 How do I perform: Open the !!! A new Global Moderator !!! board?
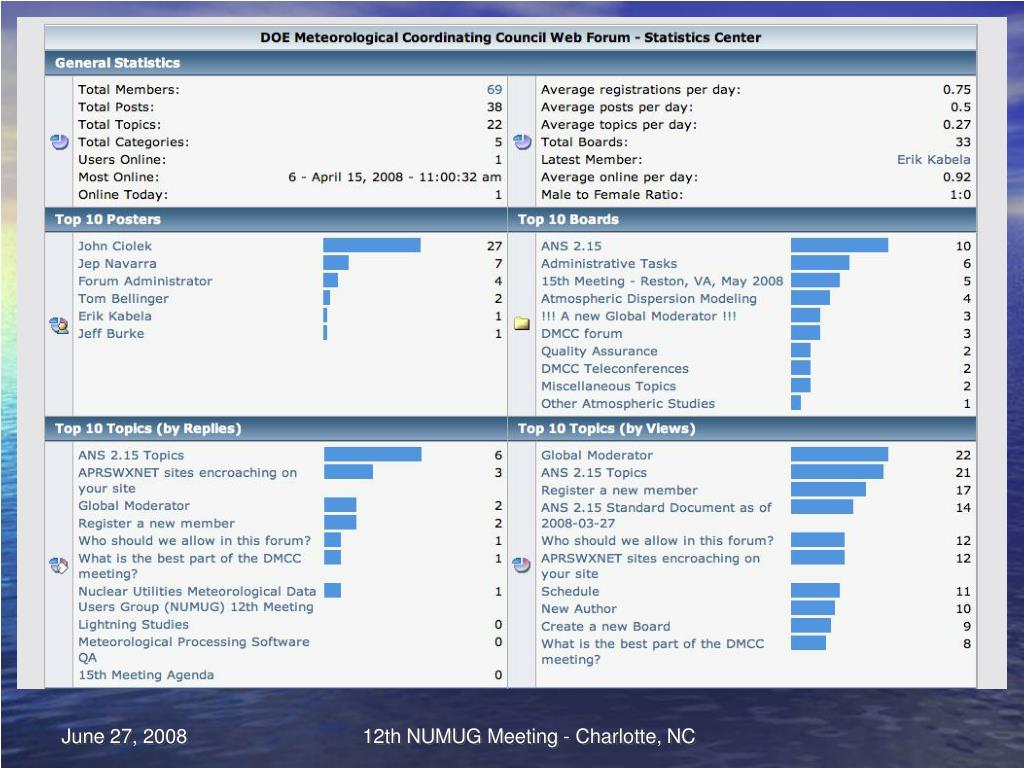pyautogui.click(x=639, y=316)
